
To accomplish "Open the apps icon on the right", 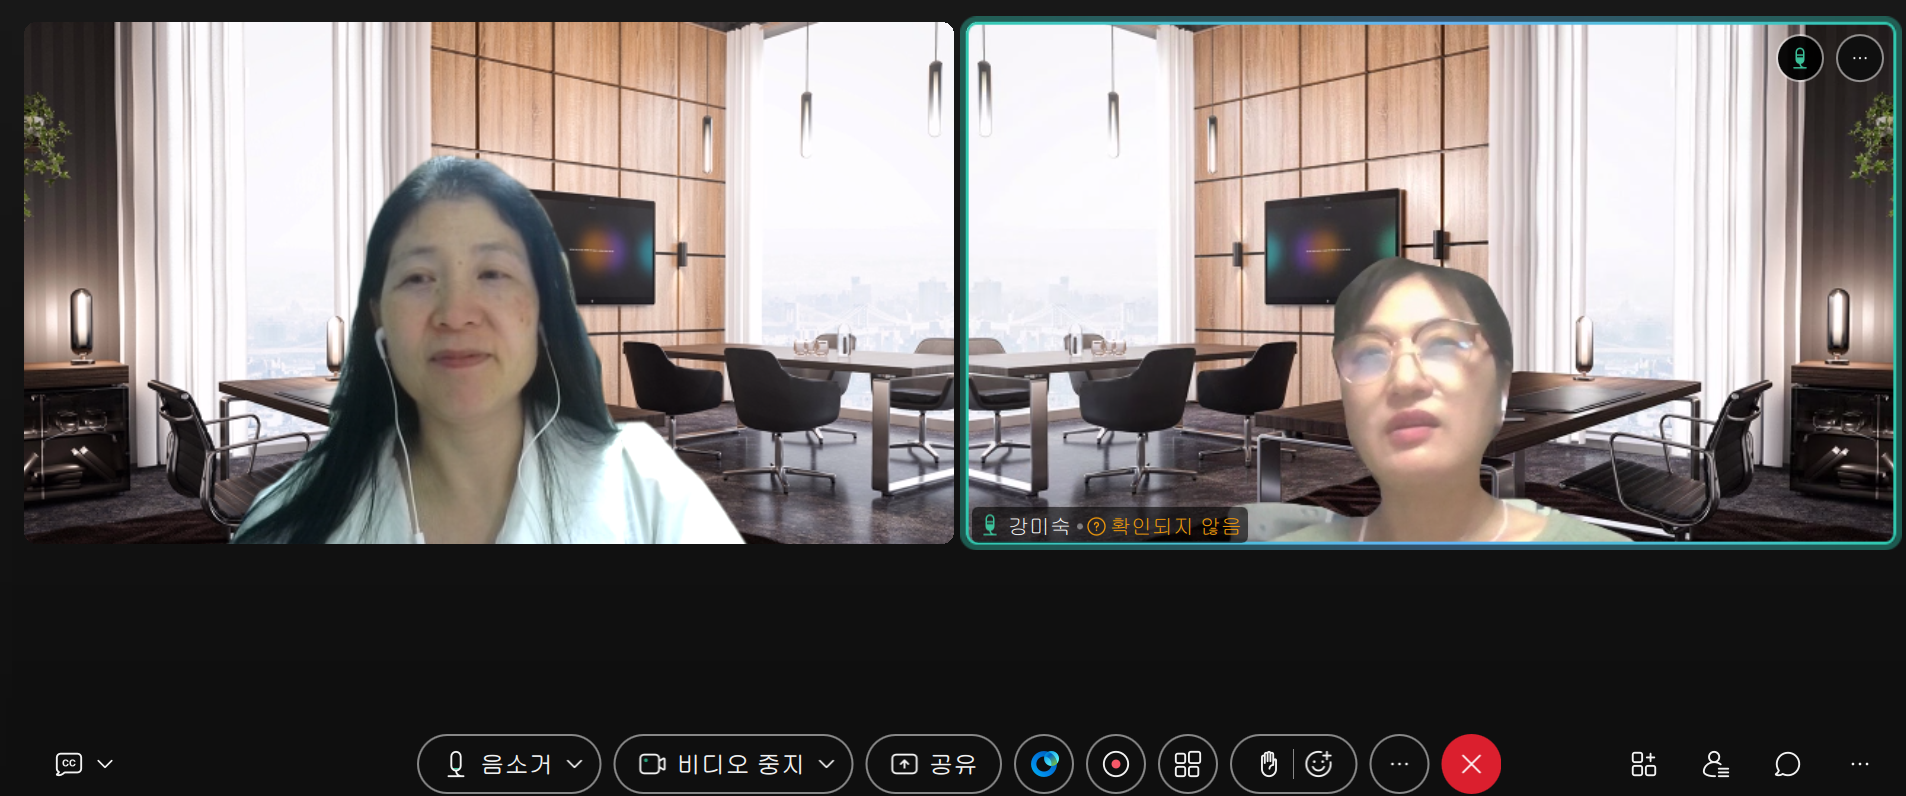I will pos(1643,764).
